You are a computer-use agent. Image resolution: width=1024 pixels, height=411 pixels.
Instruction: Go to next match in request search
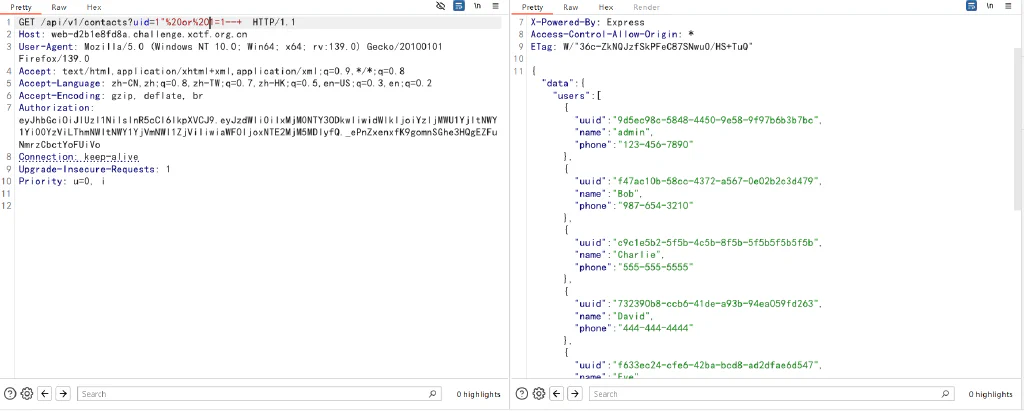(63, 393)
